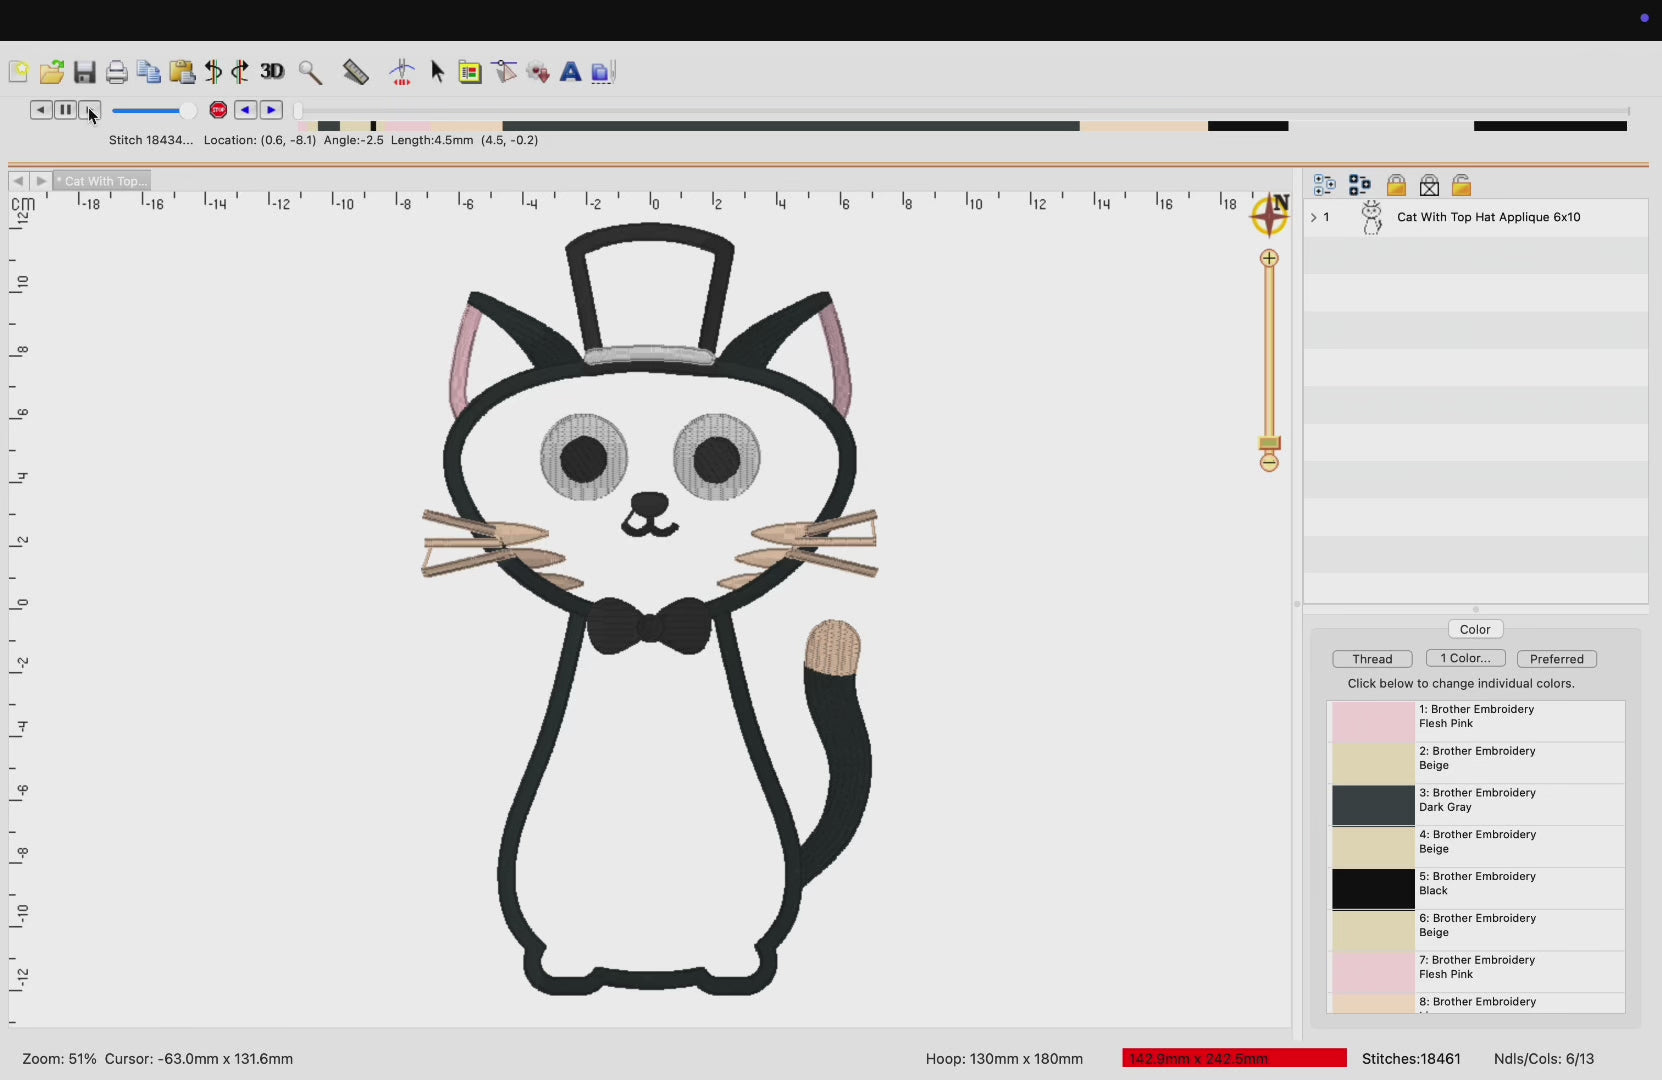The image size is (1662, 1080).
Task: Click the Preferred button
Action: point(1556,659)
